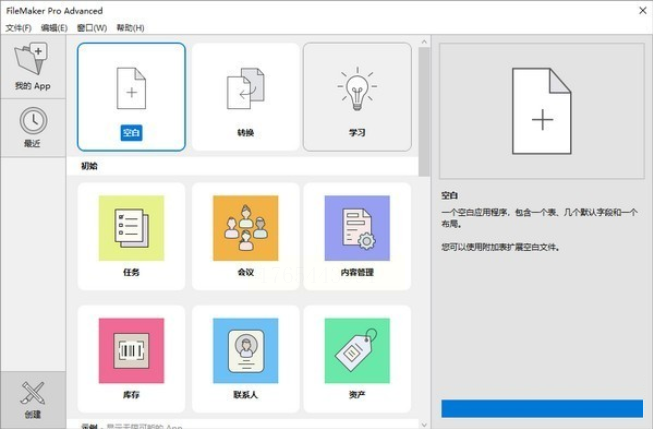Image resolution: width=653 pixels, height=429 pixels.
Task: Click the scrollbar down arrow in template list
Action: 424,425
